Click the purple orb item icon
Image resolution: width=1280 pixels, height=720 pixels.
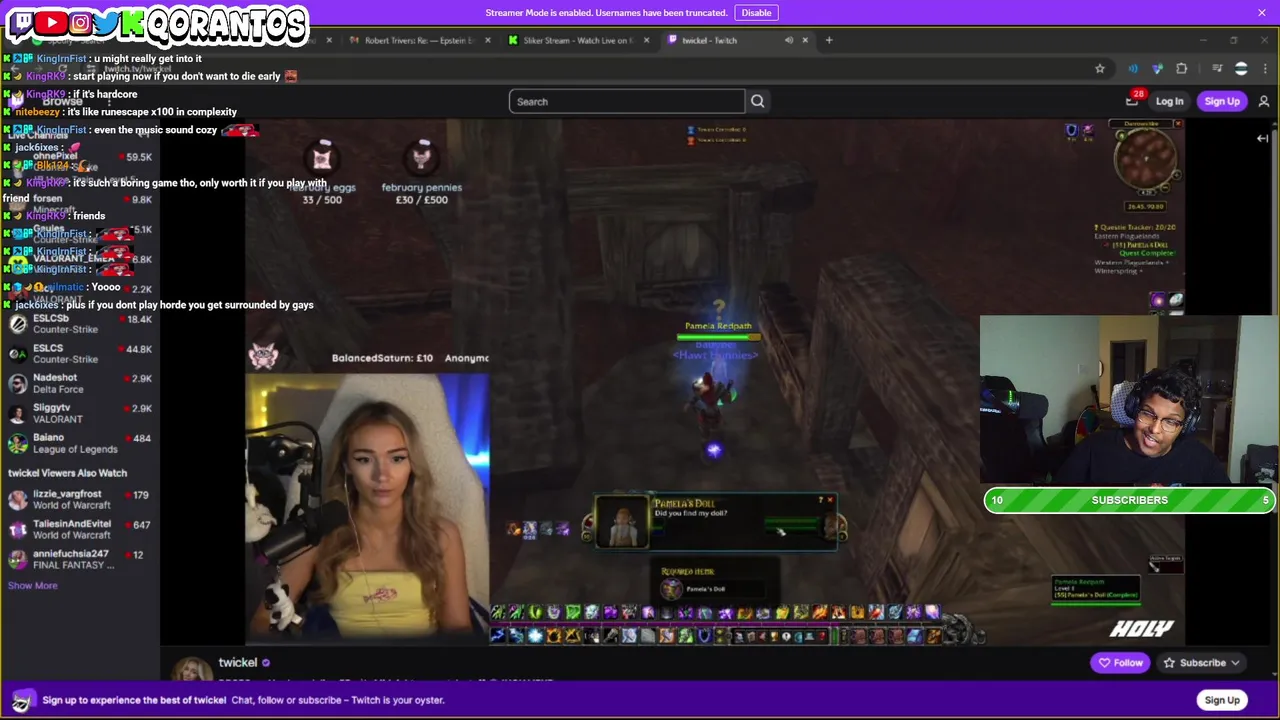coord(1158,299)
